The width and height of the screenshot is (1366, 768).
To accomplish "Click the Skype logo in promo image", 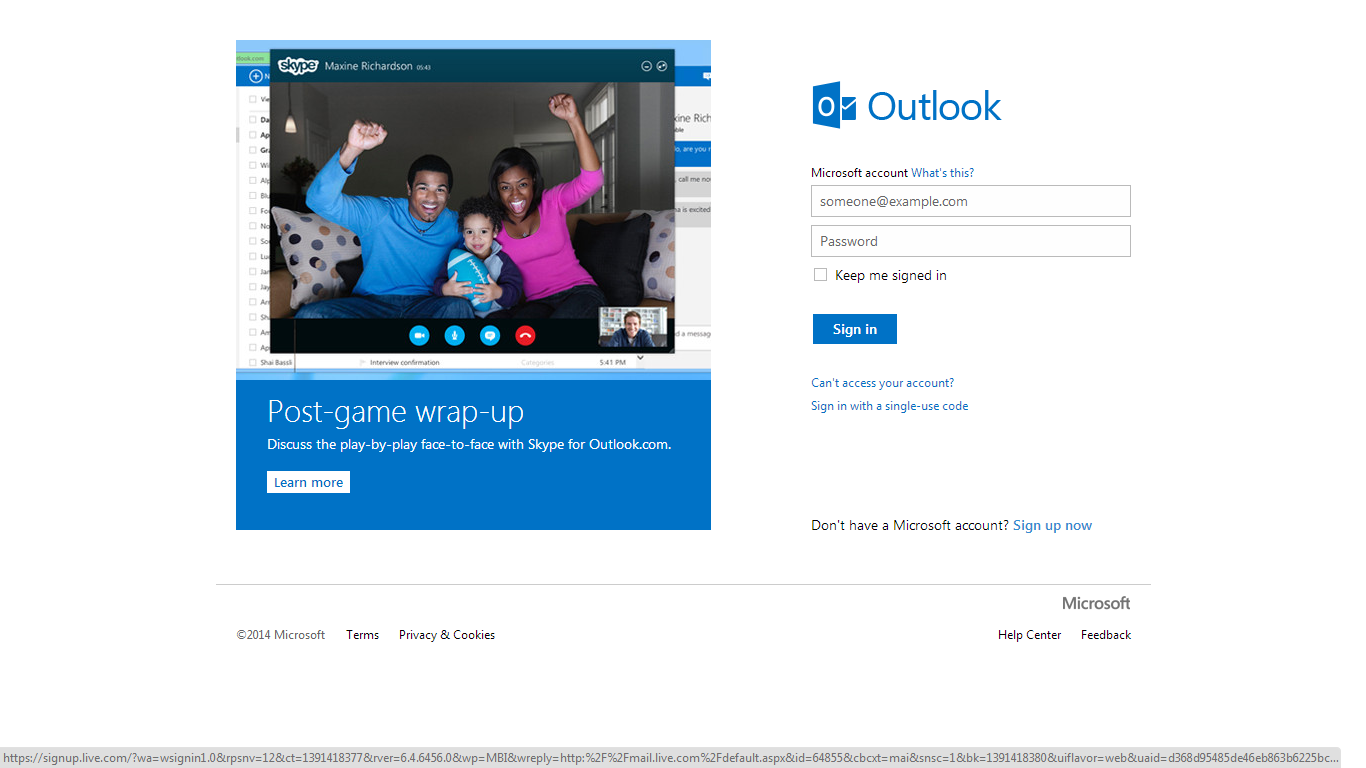I will click(x=298, y=66).
